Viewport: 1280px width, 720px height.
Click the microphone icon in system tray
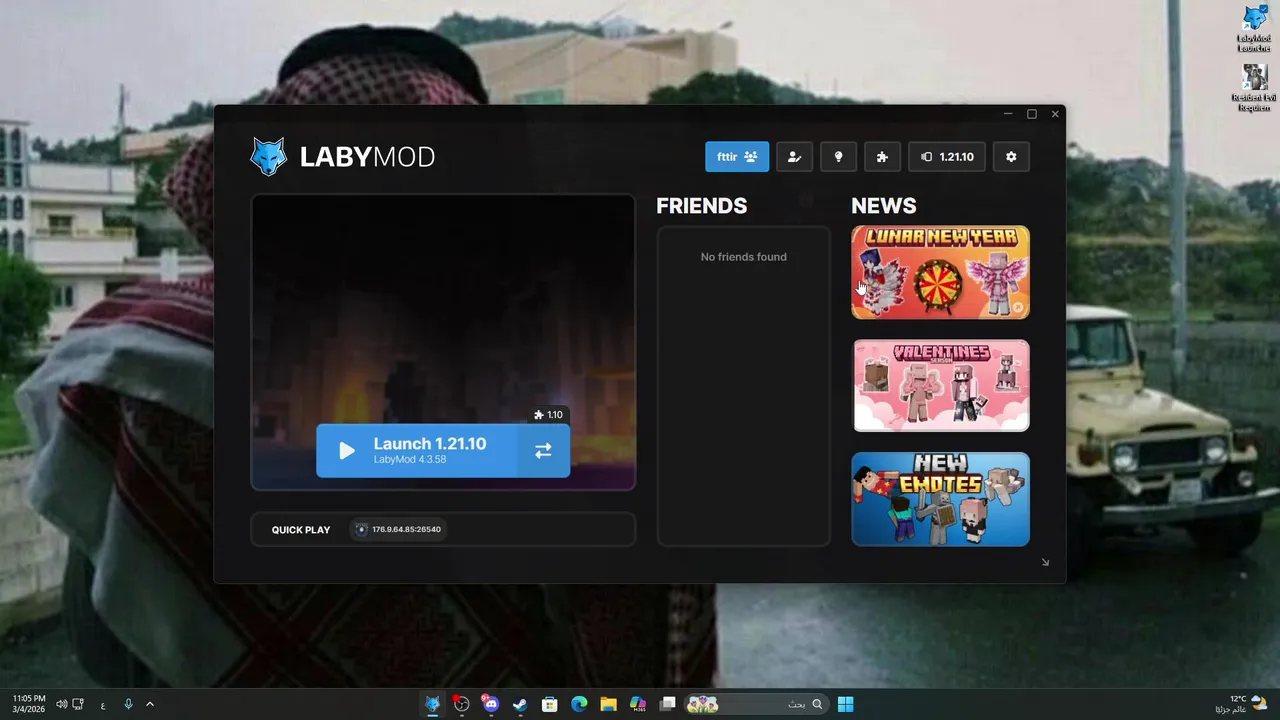tap(128, 704)
